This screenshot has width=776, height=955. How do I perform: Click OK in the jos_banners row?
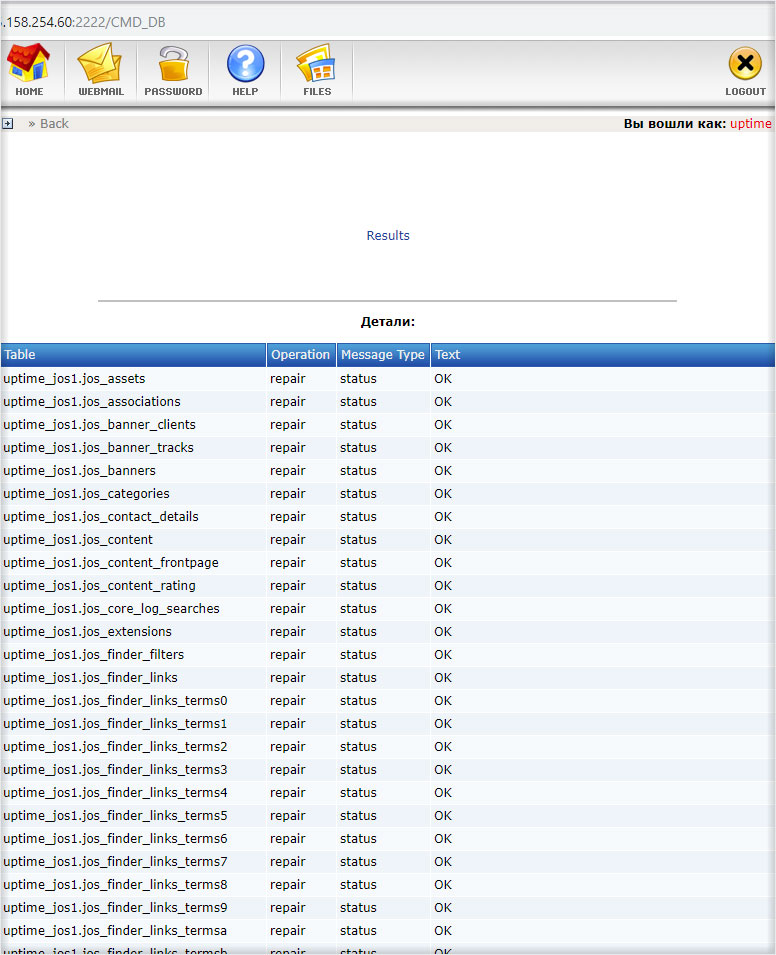[x=443, y=471]
